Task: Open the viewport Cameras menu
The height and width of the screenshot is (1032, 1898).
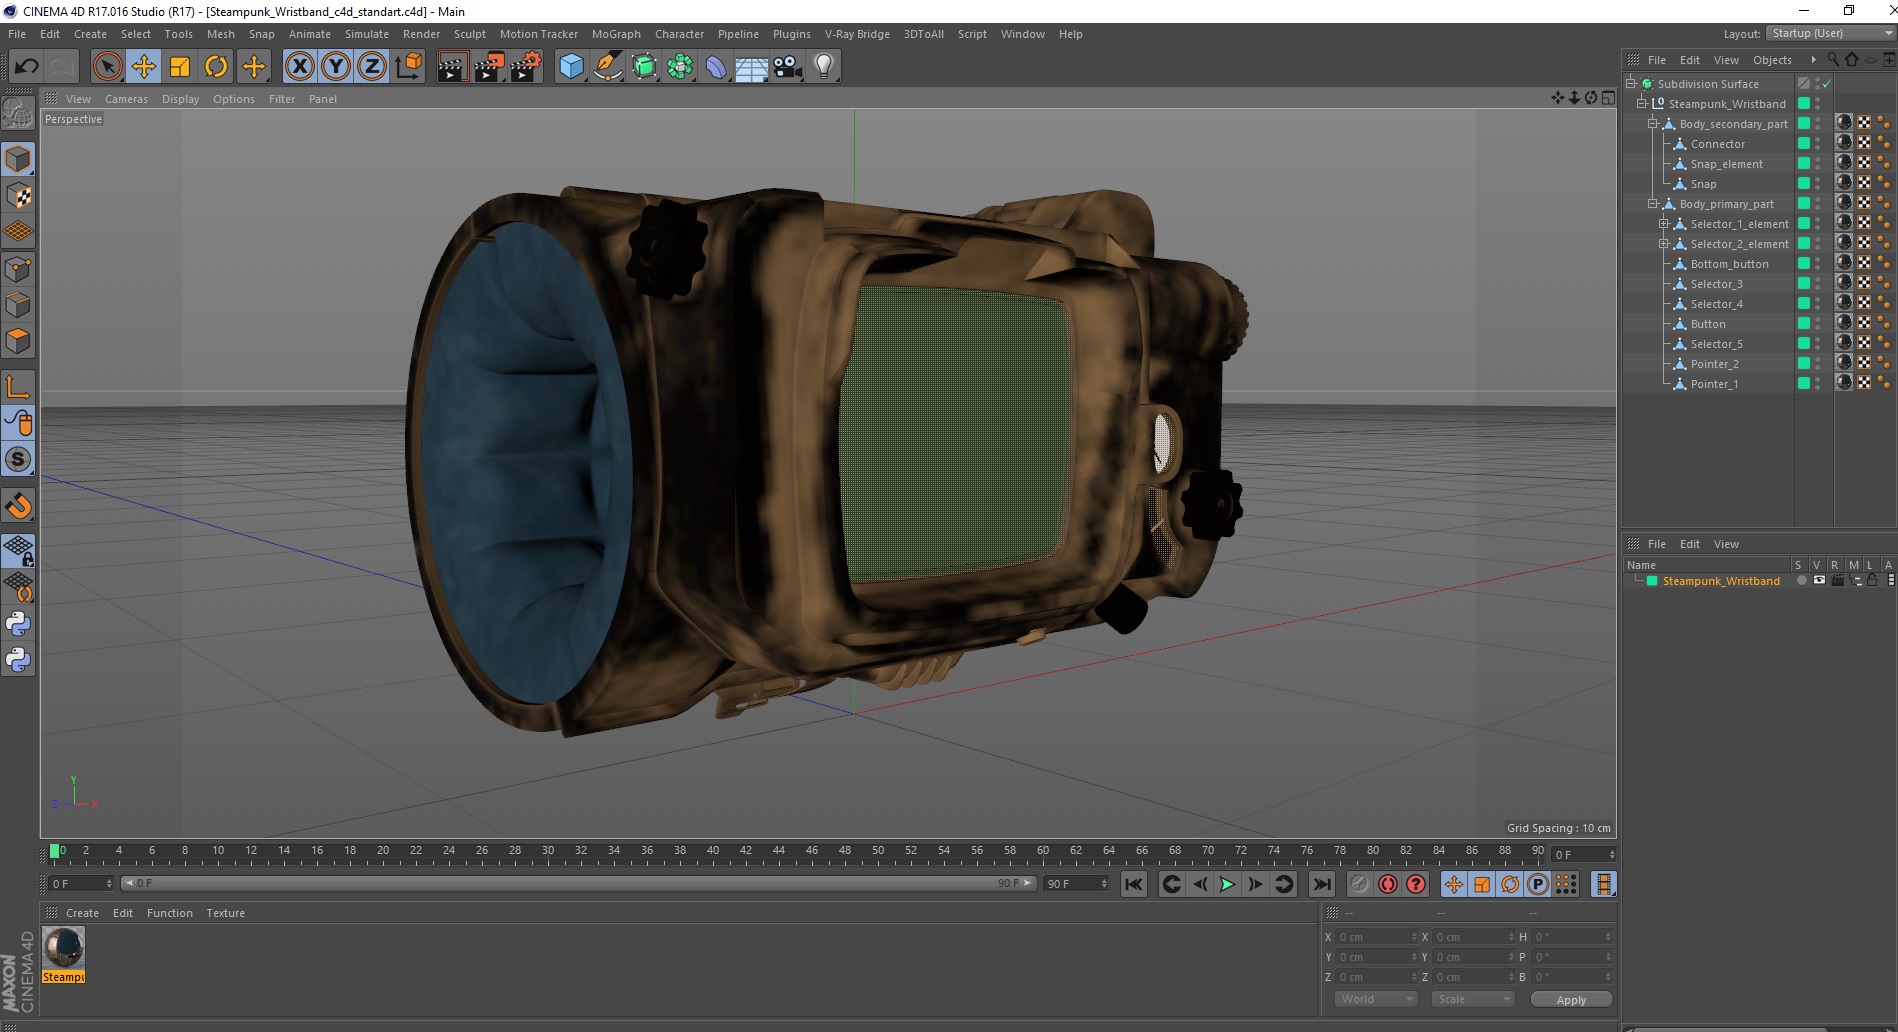Action: 126,99
